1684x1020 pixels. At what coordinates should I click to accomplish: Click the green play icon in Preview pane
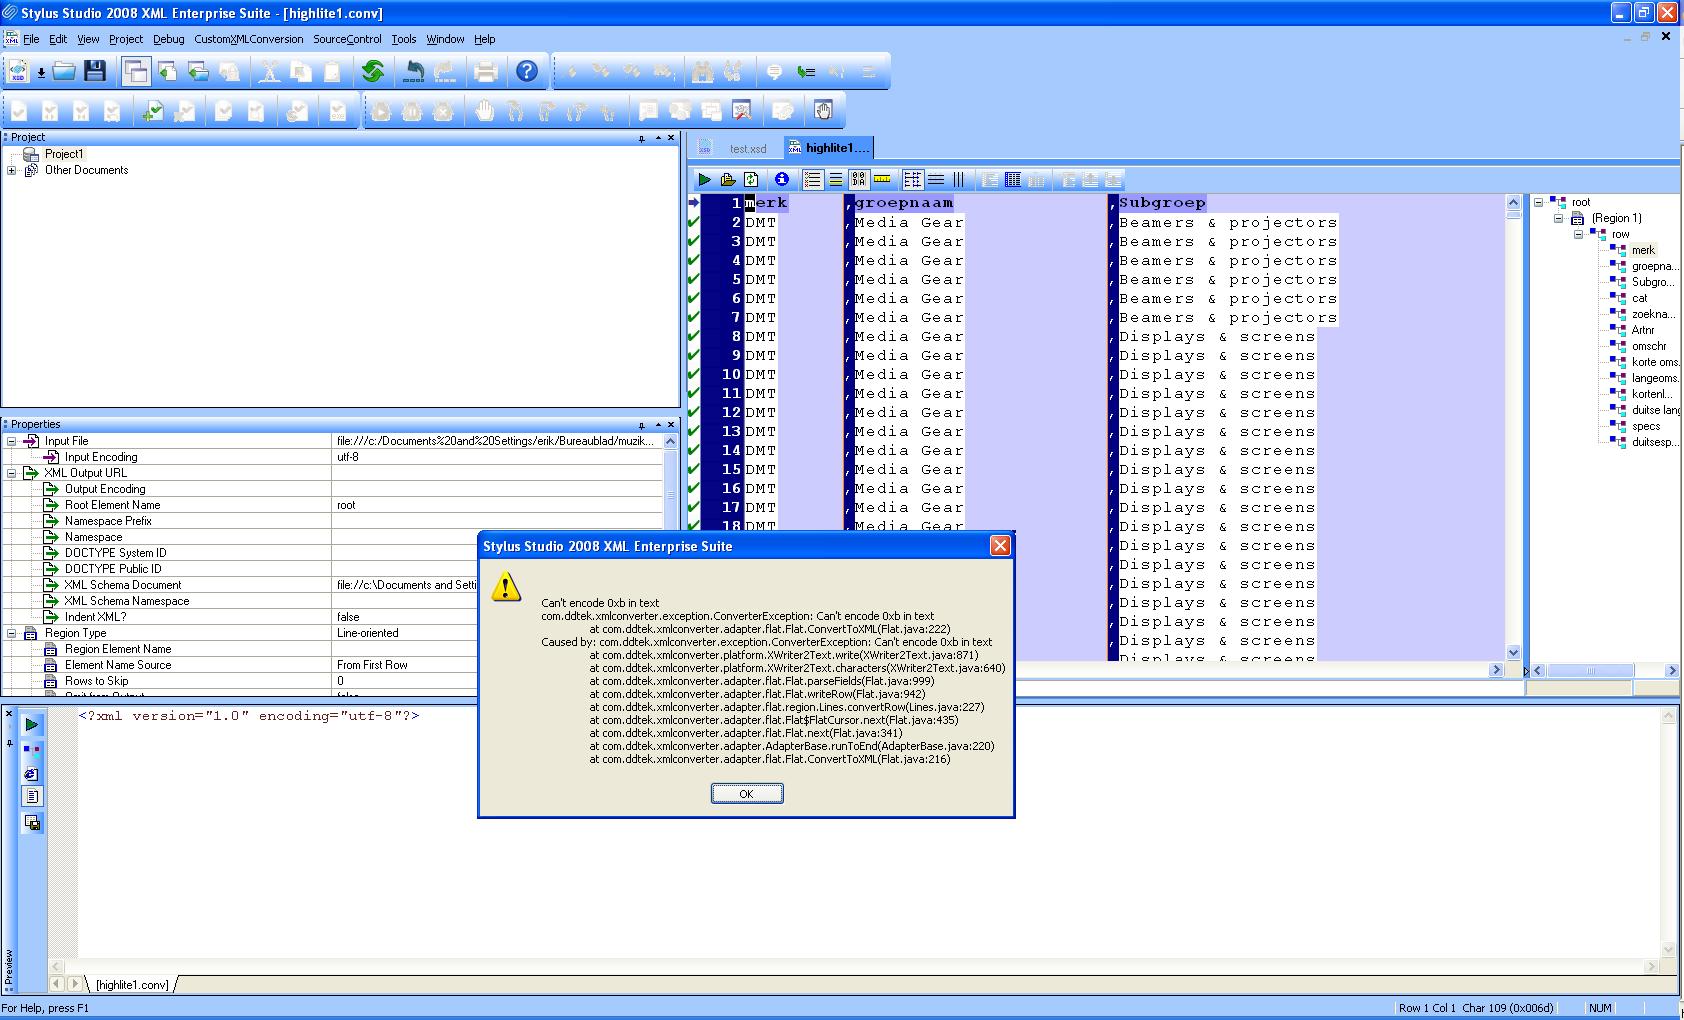[32, 725]
